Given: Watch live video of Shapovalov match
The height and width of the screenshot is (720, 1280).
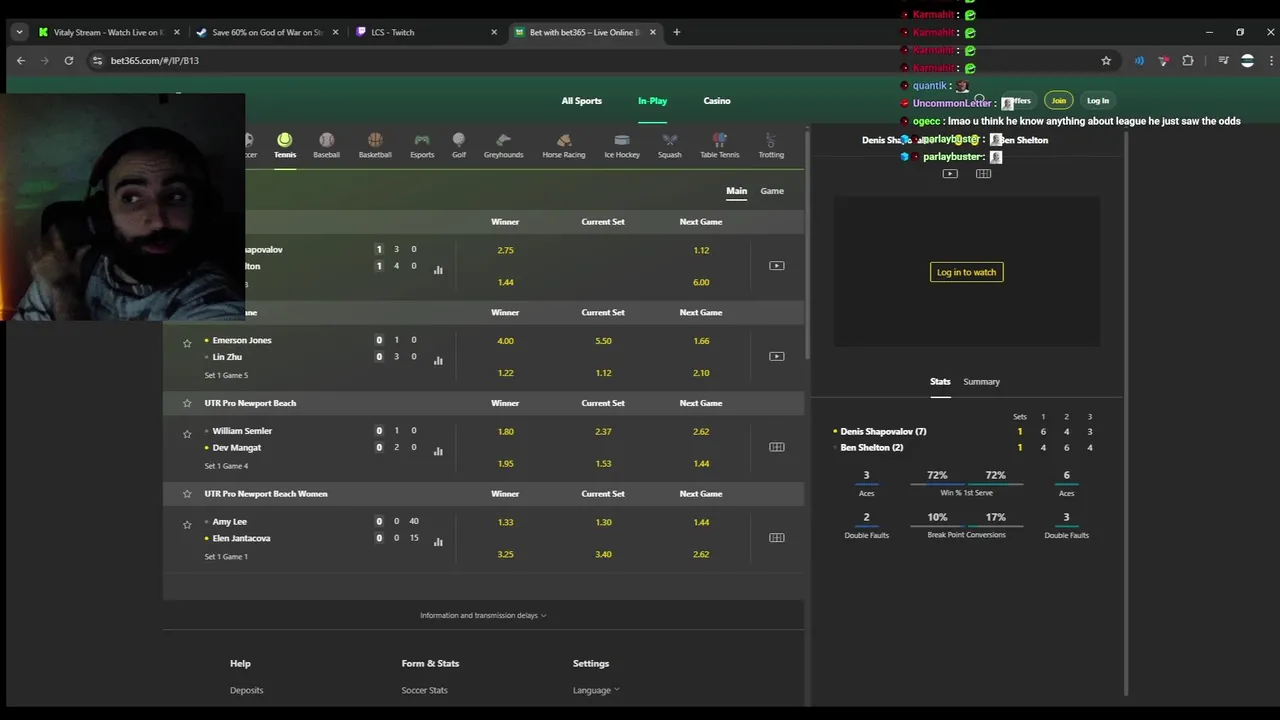Looking at the screenshot, I should point(776,265).
